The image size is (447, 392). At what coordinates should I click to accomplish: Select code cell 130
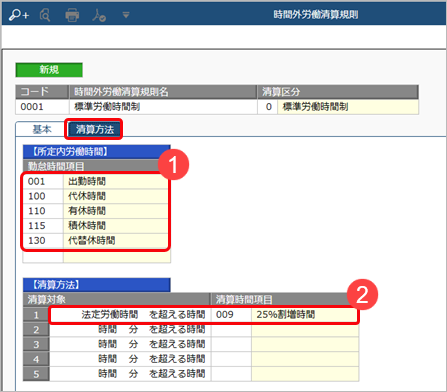(43, 241)
